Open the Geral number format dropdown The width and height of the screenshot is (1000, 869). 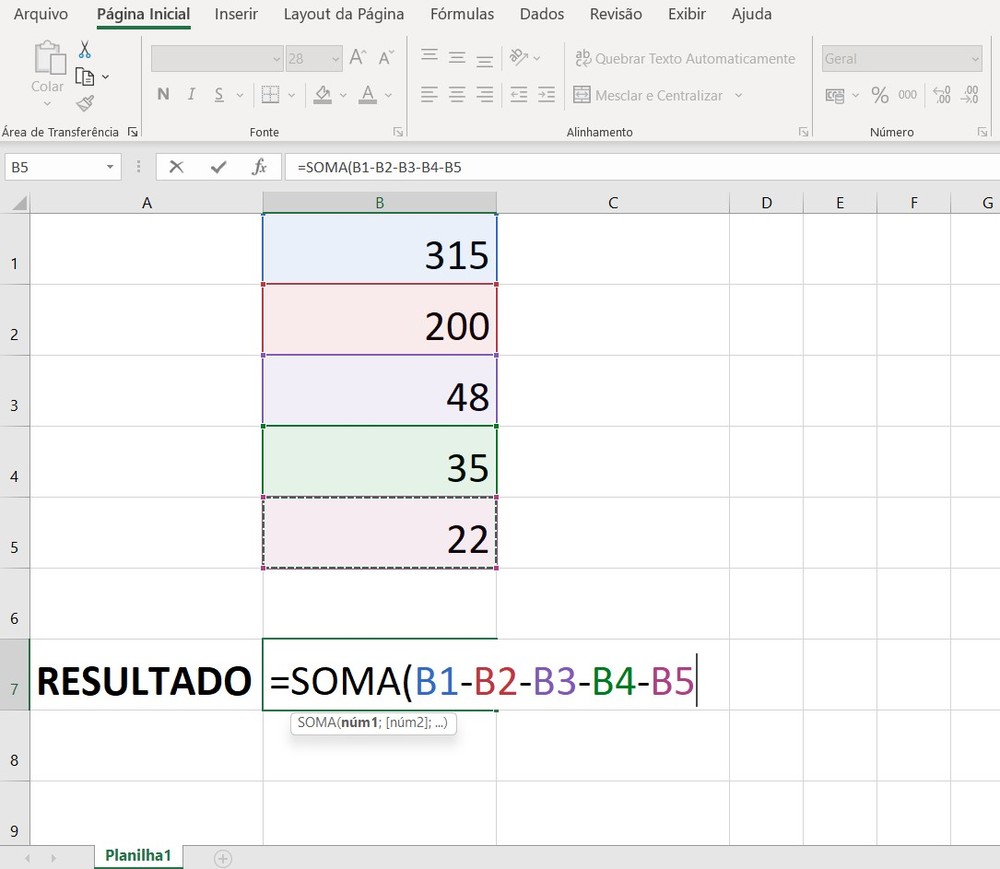[977, 59]
